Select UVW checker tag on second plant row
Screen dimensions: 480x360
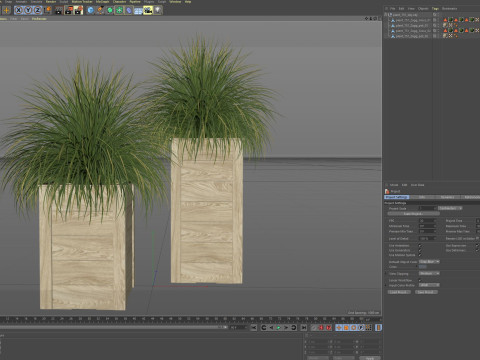tap(450, 25)
